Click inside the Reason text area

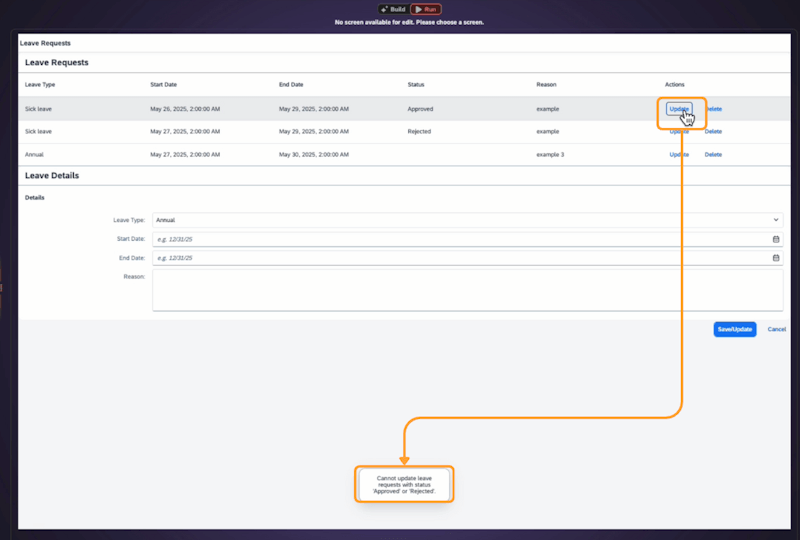point(467,289)
